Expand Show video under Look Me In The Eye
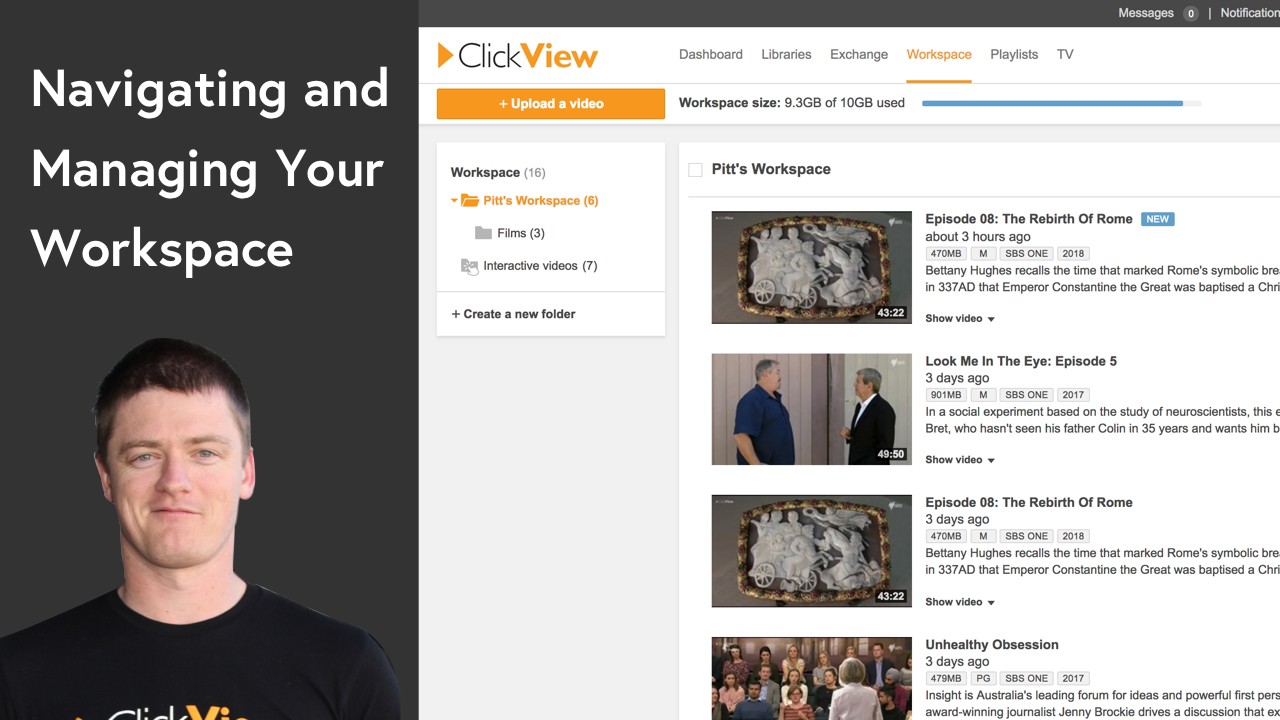 pos(960,460)
